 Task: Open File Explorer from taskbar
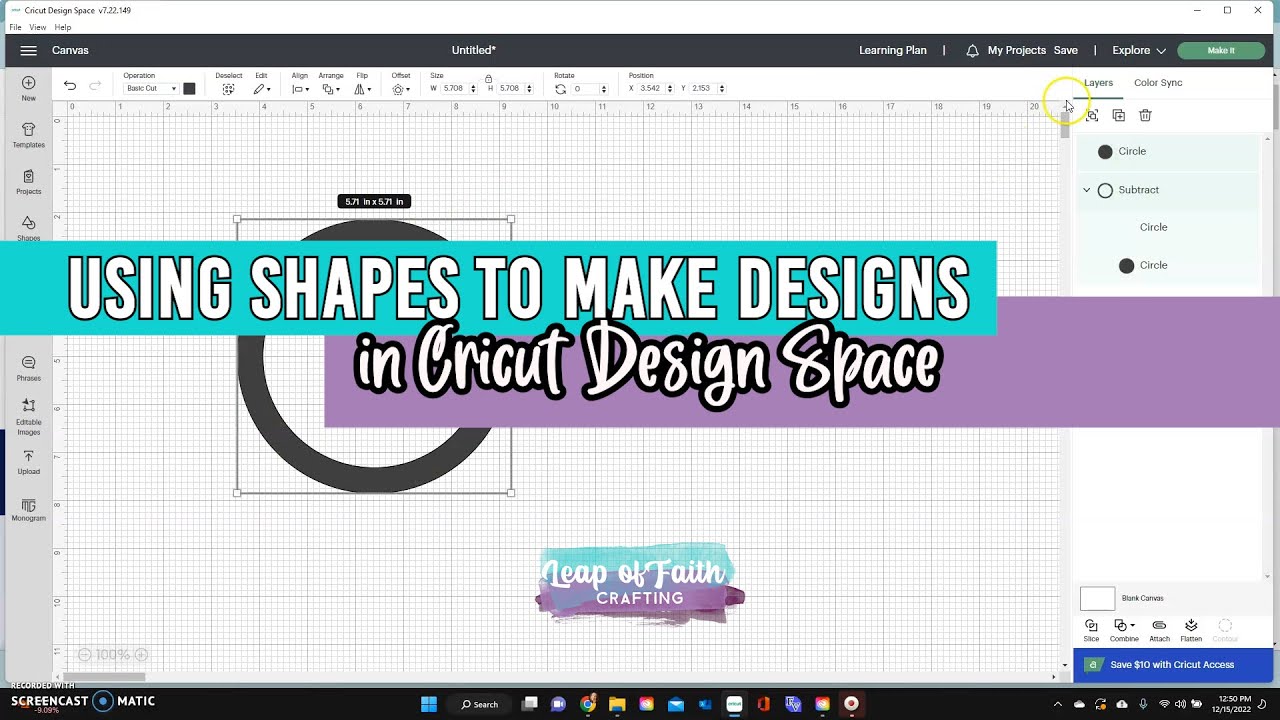pyautogui.click(x=617, y=704)
